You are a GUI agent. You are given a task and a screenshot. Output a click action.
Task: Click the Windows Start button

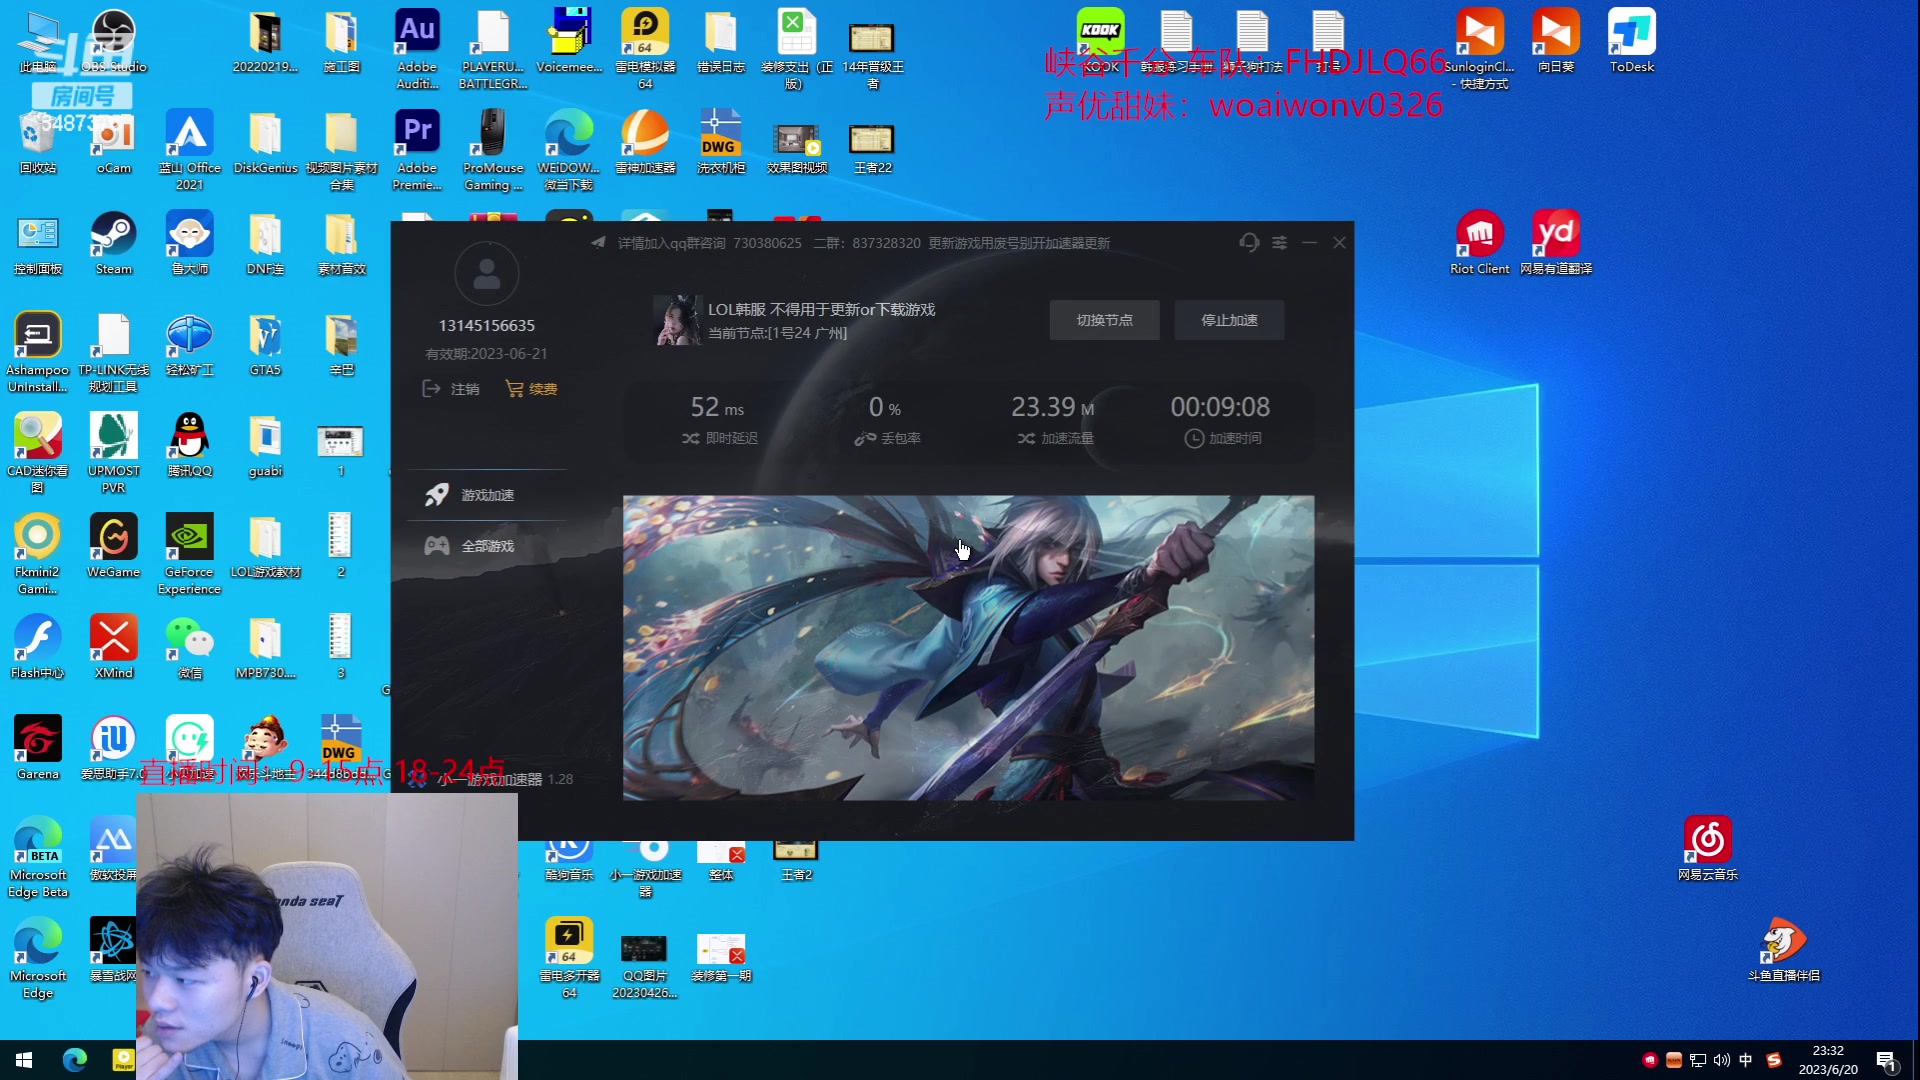24,1060
